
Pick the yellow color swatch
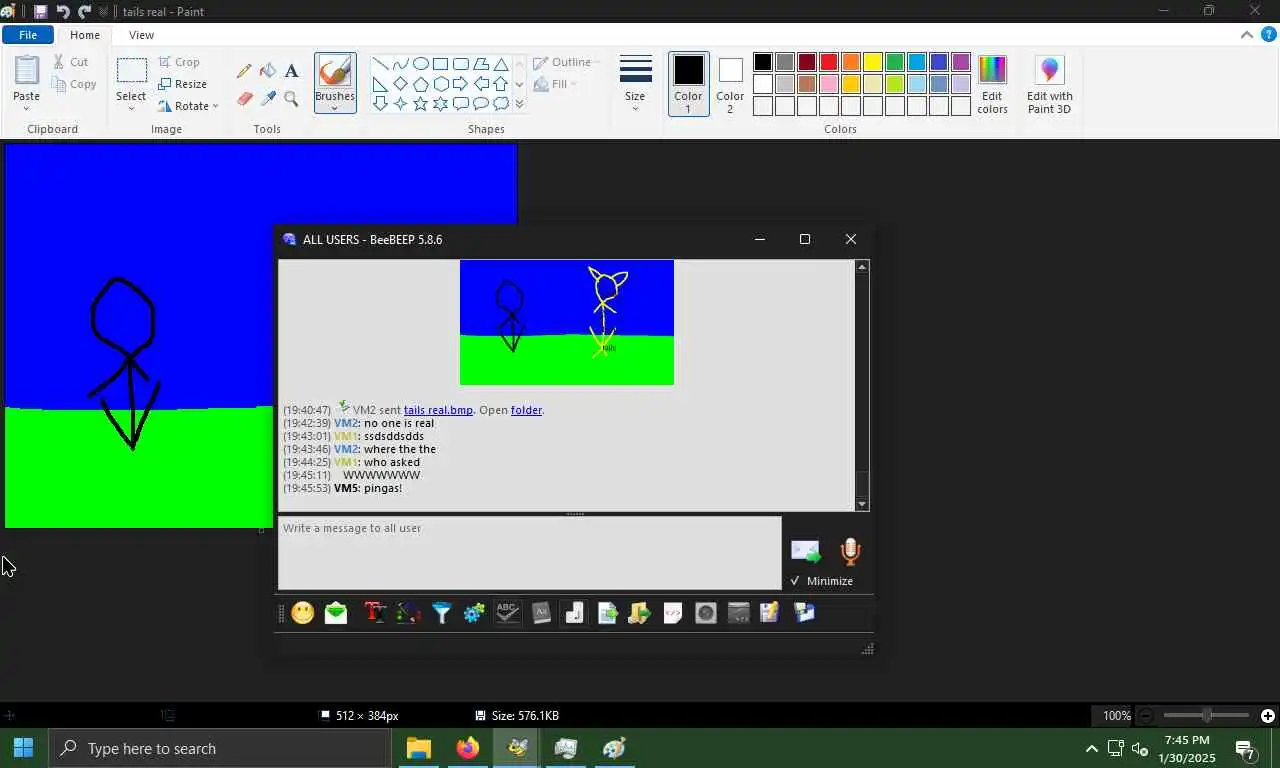(x=873, y=62)
